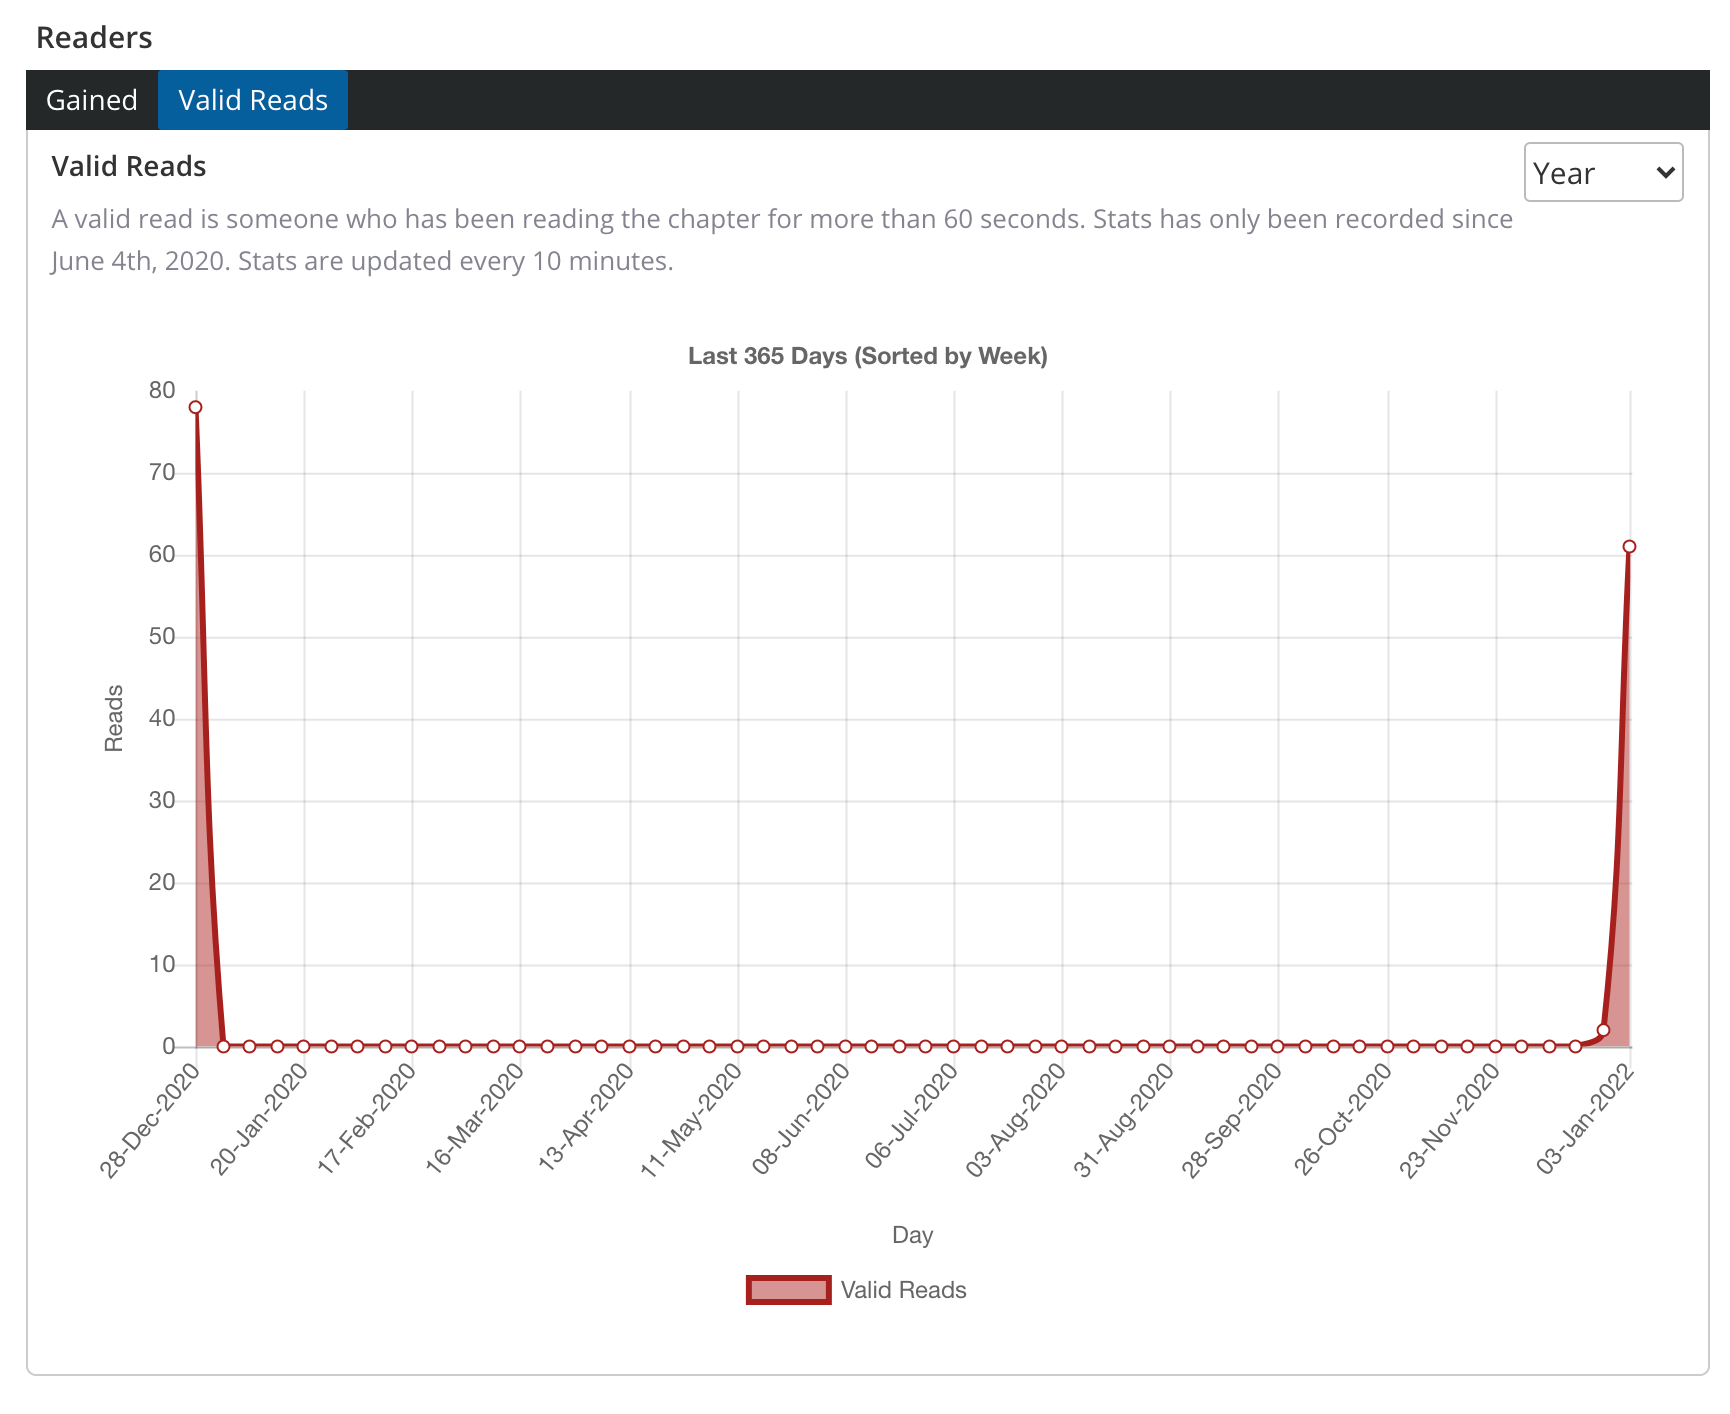This screenshot has width=1730, height=1414.
Task: Select data point on the 23-Nov-2020 gridline
Action: pos(1495,1046)
